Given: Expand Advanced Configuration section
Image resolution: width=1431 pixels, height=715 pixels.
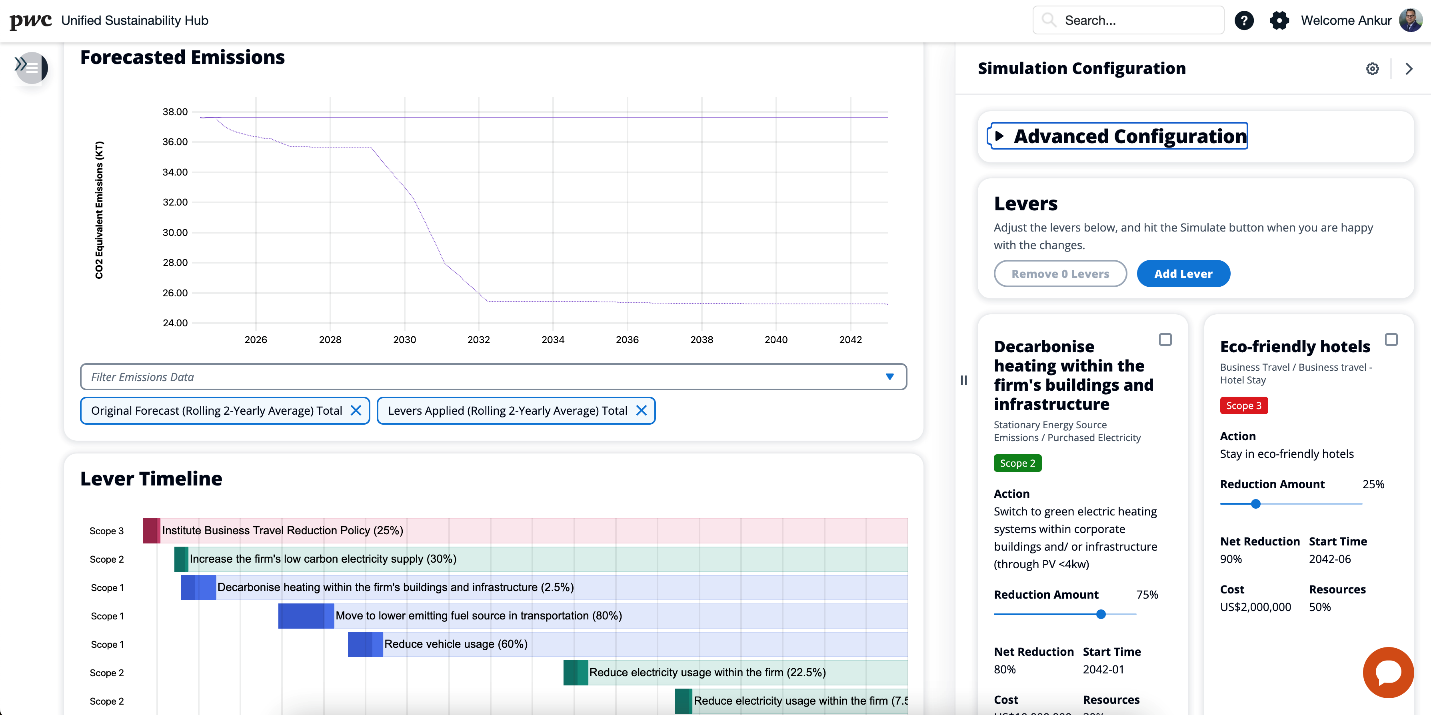Looking at the screenshot, I should 1118,136.
